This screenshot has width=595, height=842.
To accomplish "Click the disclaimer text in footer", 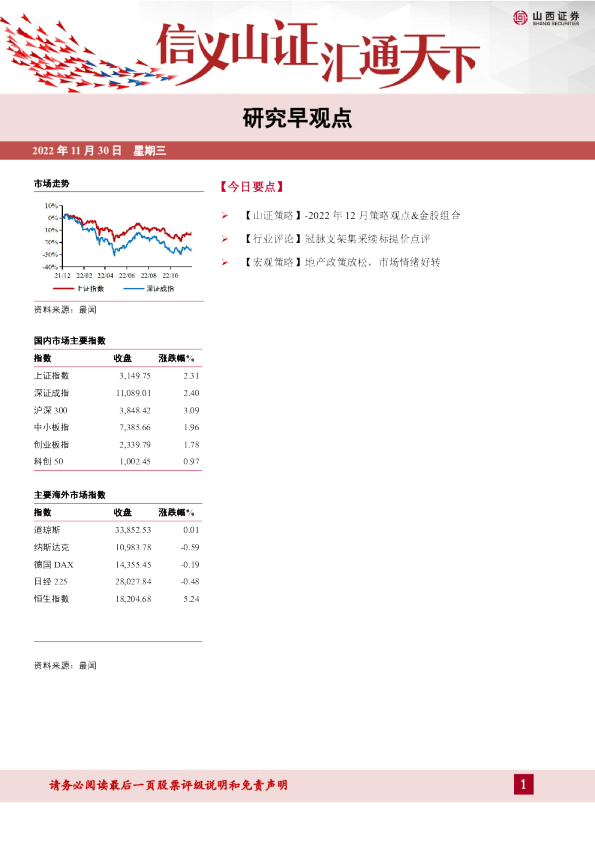I will click(x=169, y=785).
